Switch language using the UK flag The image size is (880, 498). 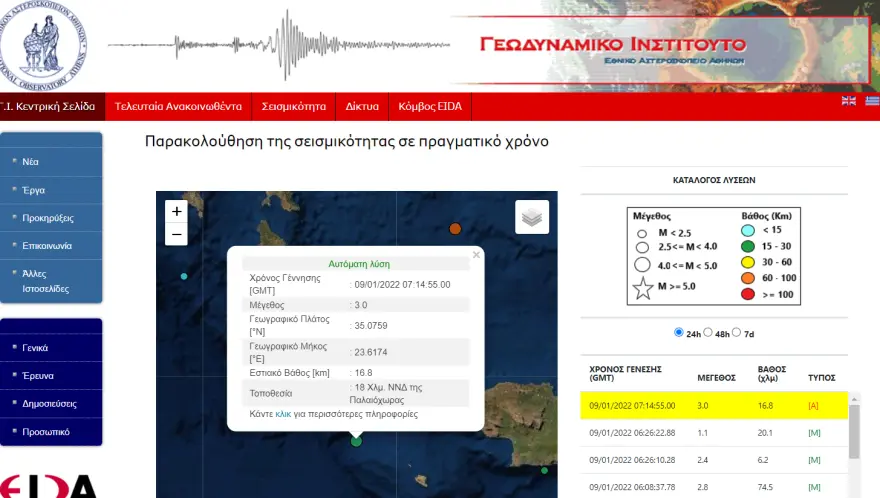tap(848, 101)
